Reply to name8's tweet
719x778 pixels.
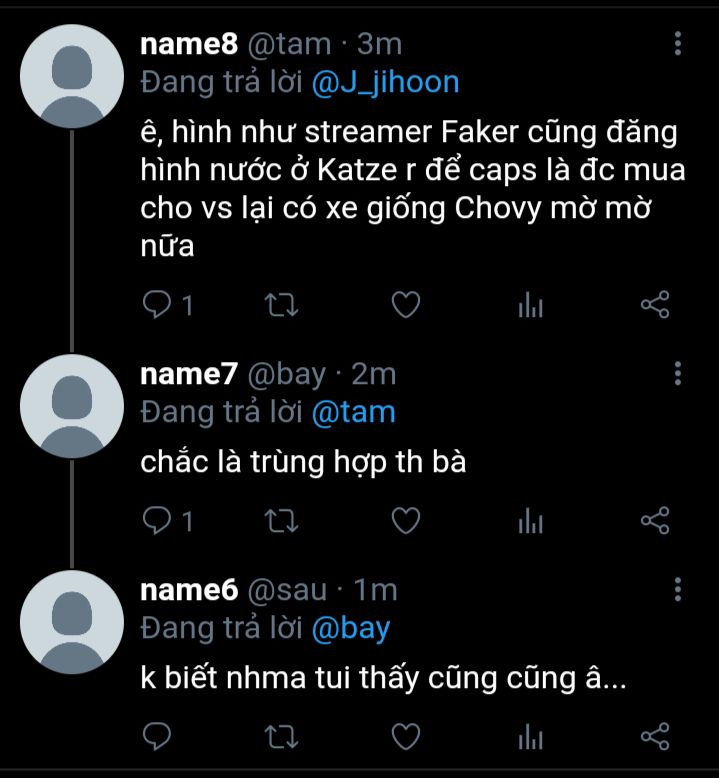[x=157, y=305]
